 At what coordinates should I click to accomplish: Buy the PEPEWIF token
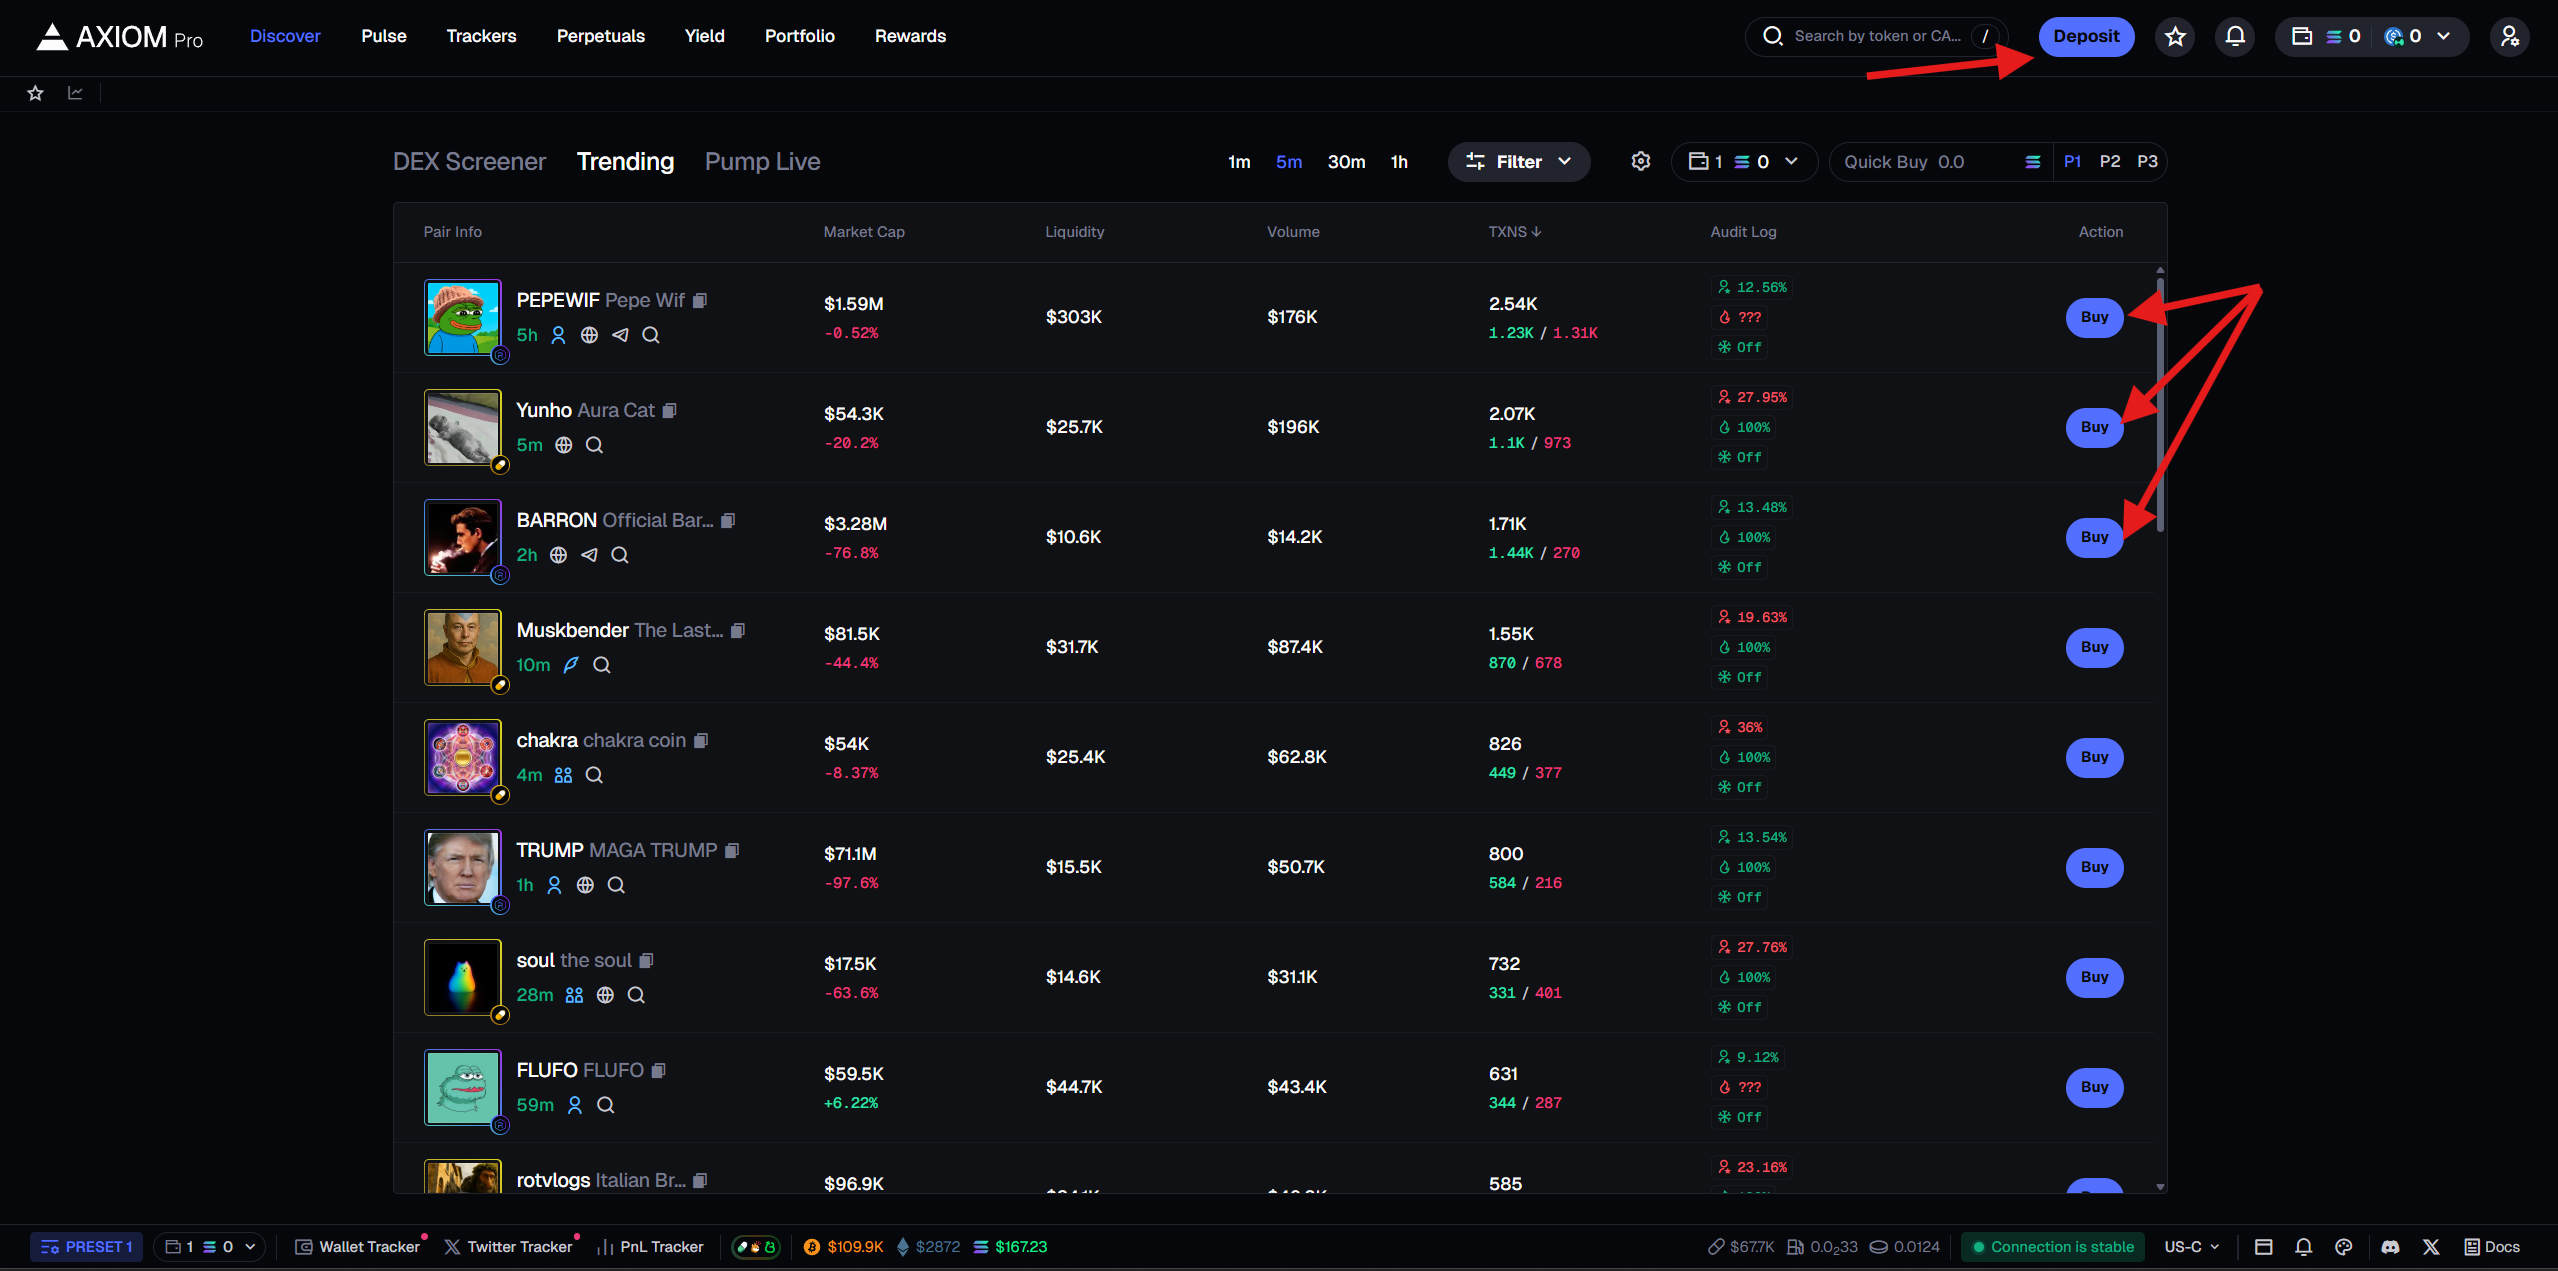click(x=2094, y=317)
